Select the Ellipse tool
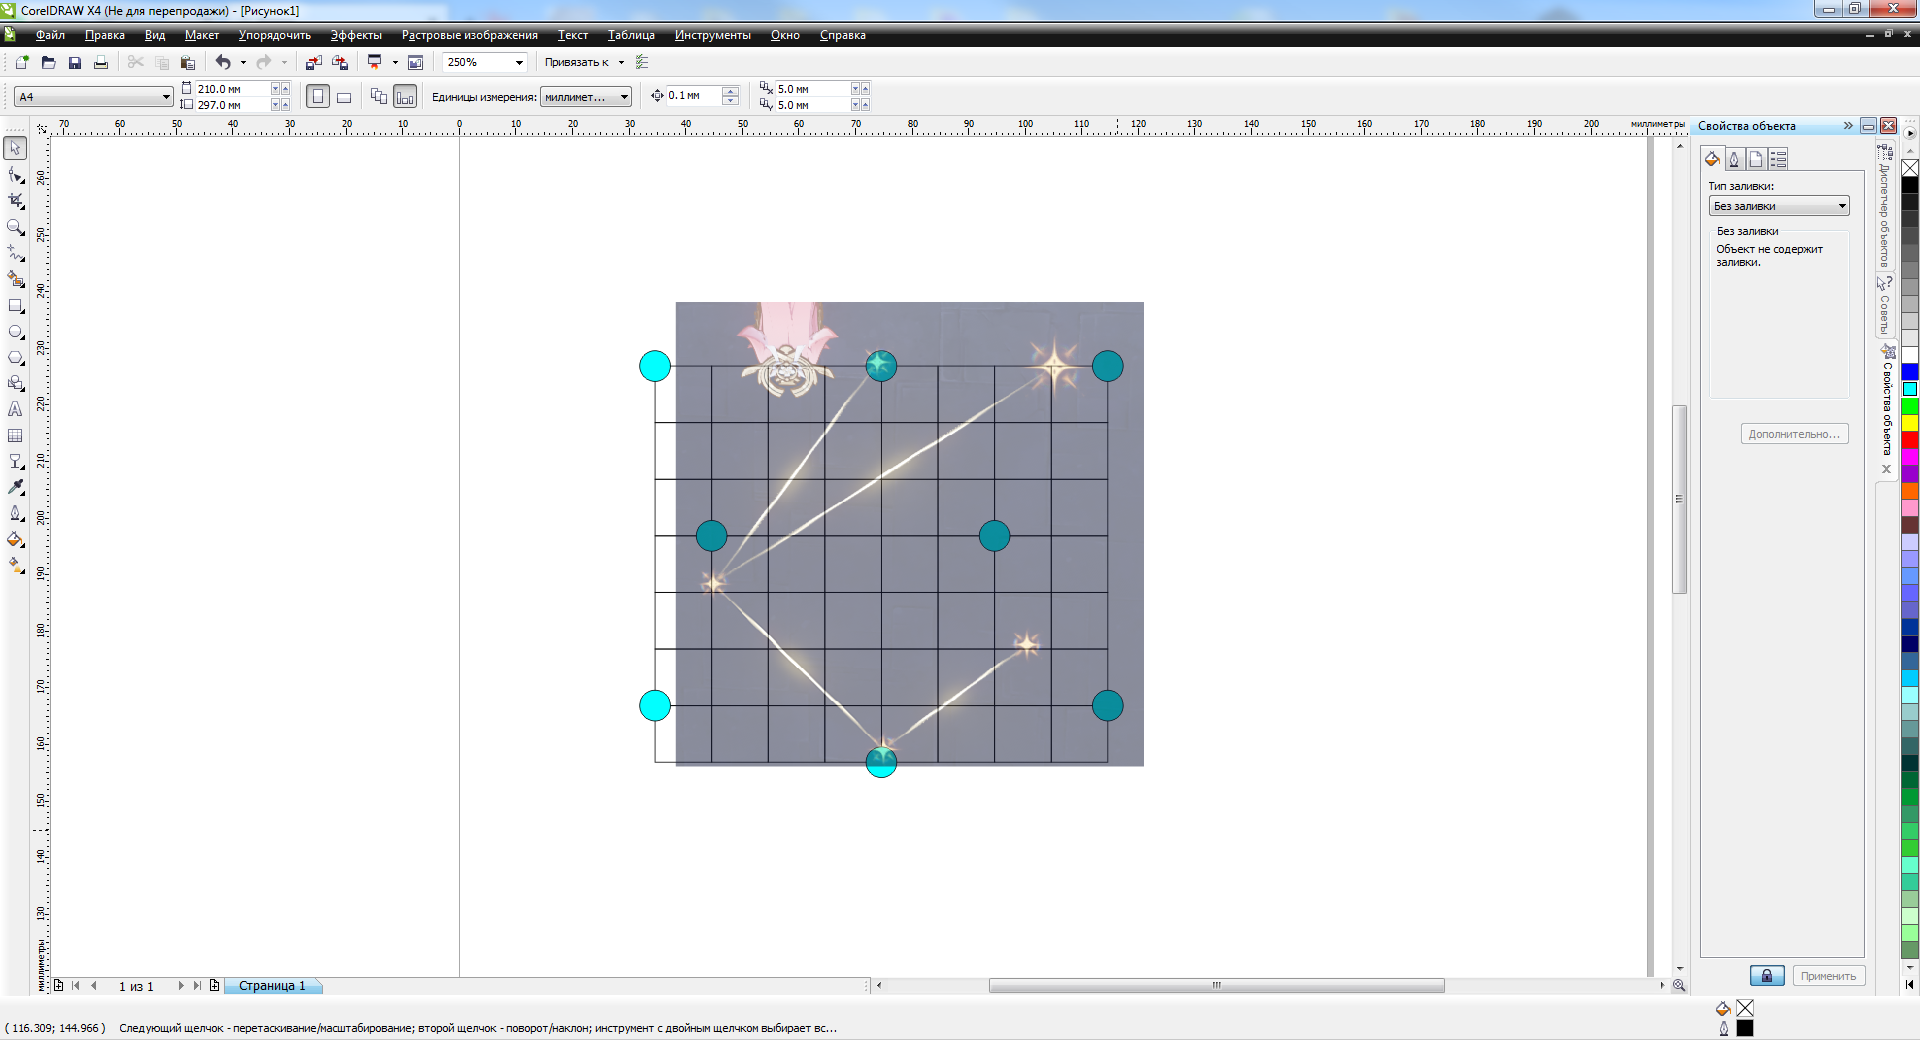The image size is (1920, 1040). pos(15,332)
